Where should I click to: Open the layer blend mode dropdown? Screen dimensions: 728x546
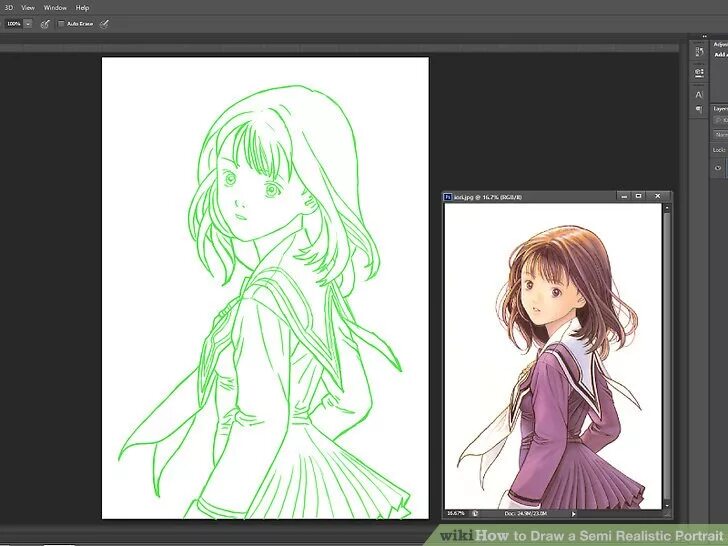(x=721, y=135)
